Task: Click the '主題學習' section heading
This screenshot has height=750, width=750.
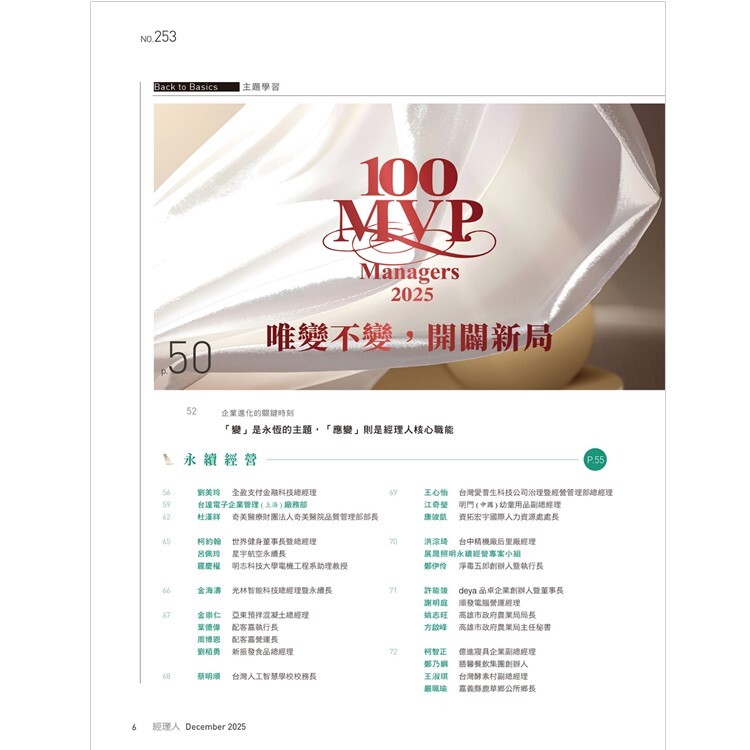Action: (261, 87)
